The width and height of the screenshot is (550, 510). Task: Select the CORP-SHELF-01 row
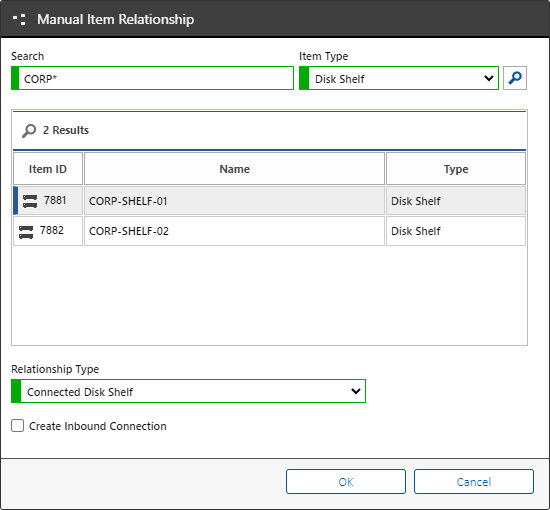[x=269, y=201]
